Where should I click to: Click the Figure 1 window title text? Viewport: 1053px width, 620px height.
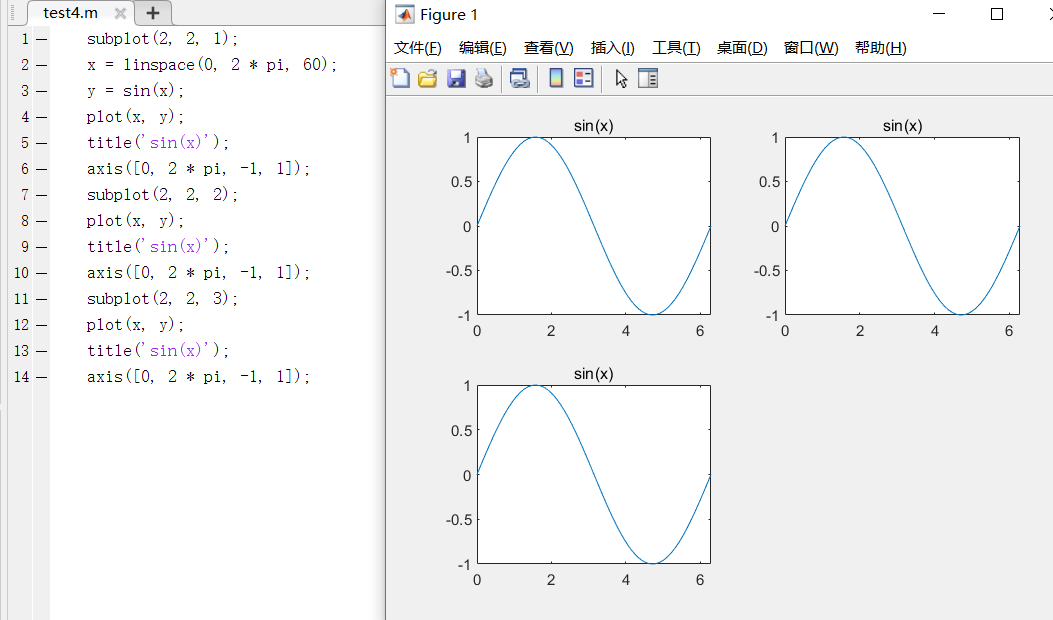click(449, 15)
